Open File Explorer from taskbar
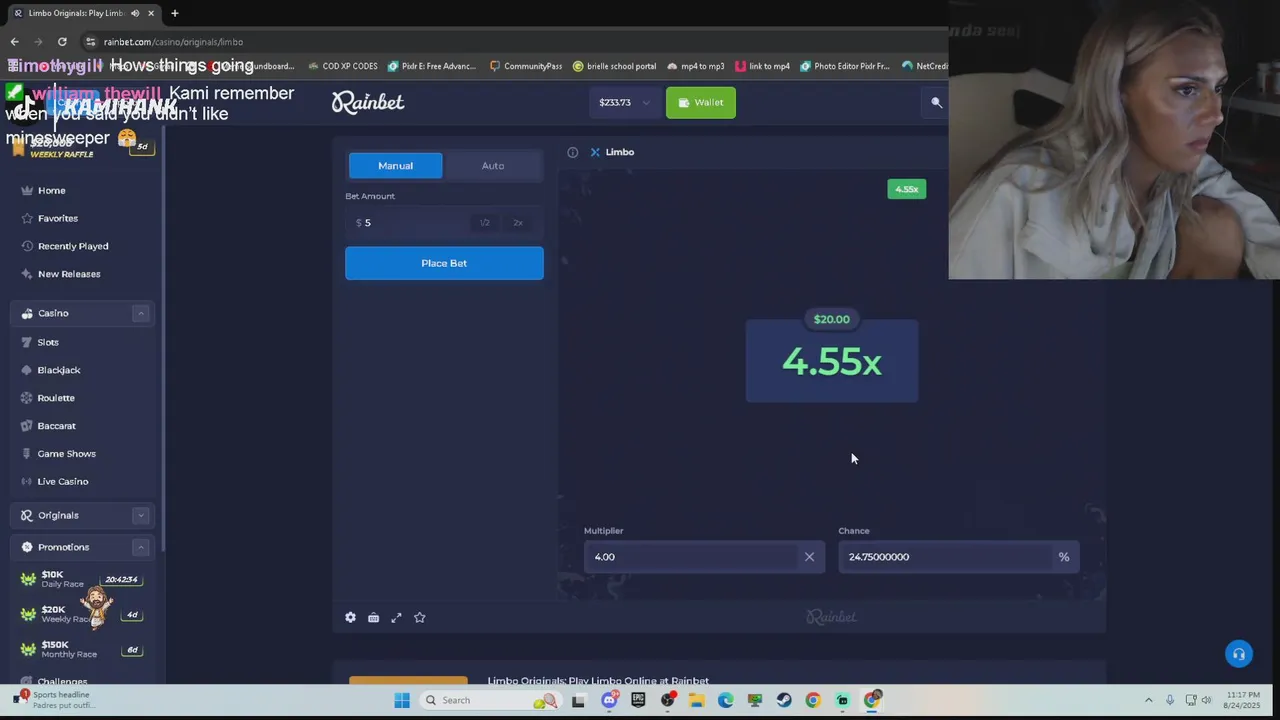The height and width of the screenshot is (720, 1280). click(696, 700)
